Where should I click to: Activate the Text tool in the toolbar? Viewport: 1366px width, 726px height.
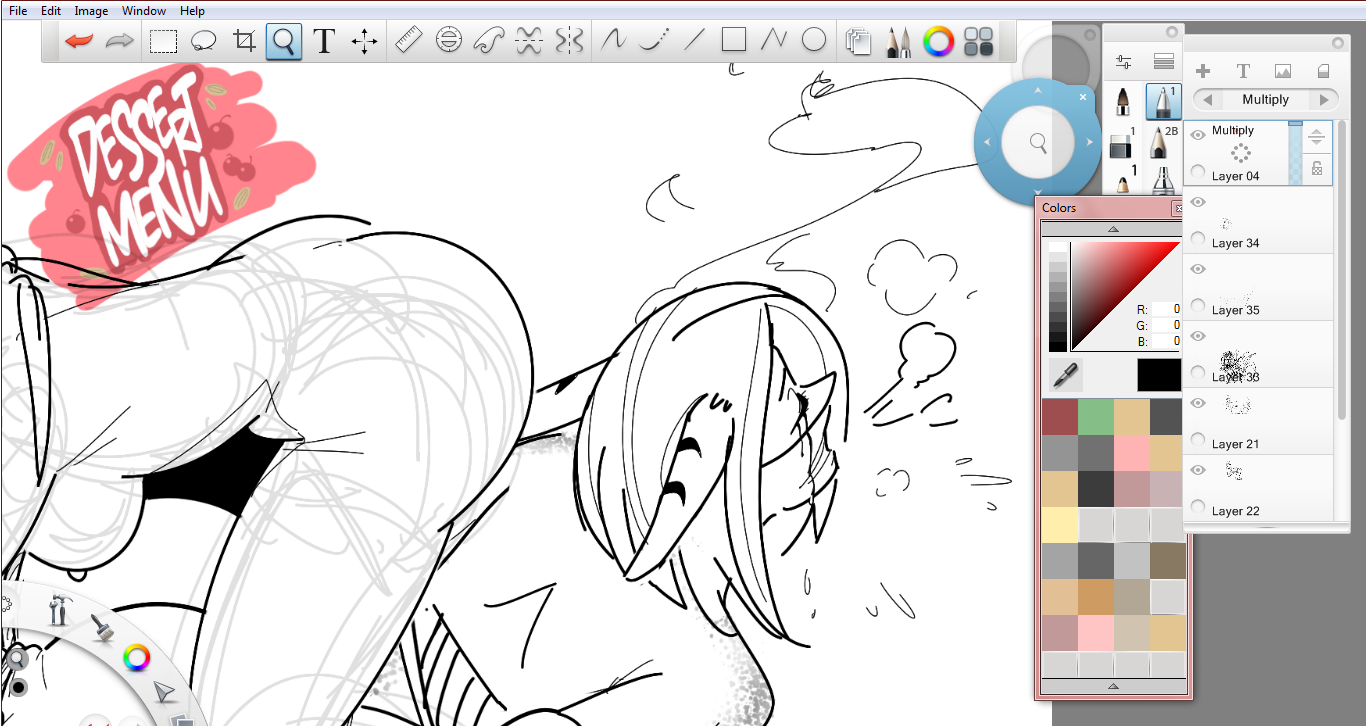323,41
